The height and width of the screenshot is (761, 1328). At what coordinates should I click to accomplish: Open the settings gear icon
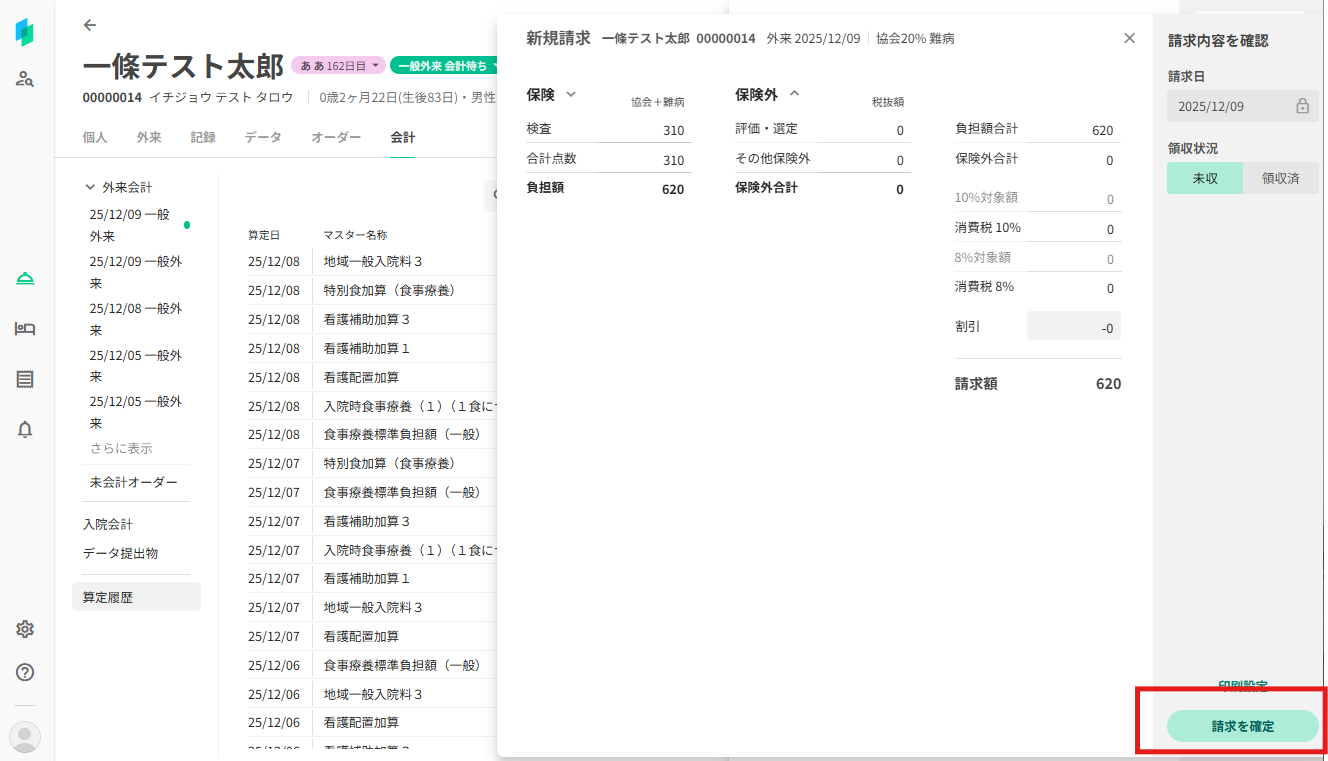25,629
